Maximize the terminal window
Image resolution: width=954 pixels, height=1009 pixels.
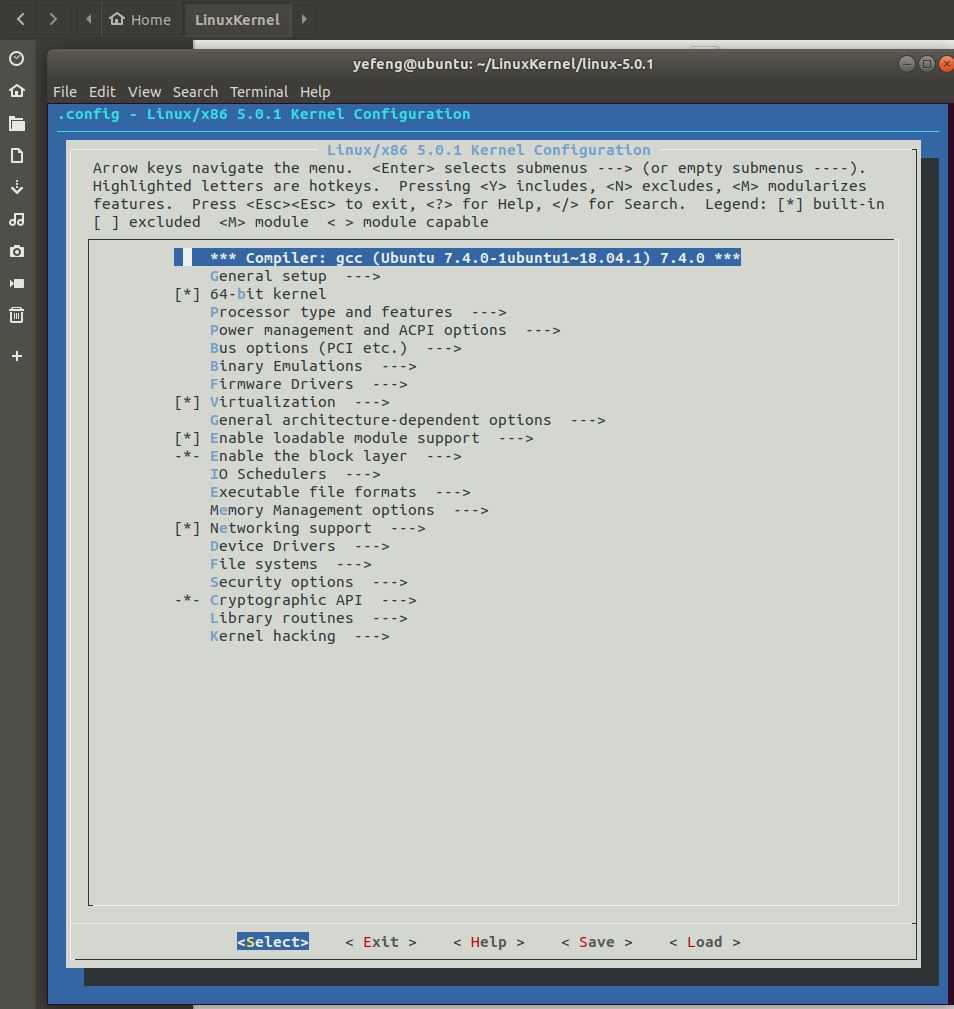[926, 63]
